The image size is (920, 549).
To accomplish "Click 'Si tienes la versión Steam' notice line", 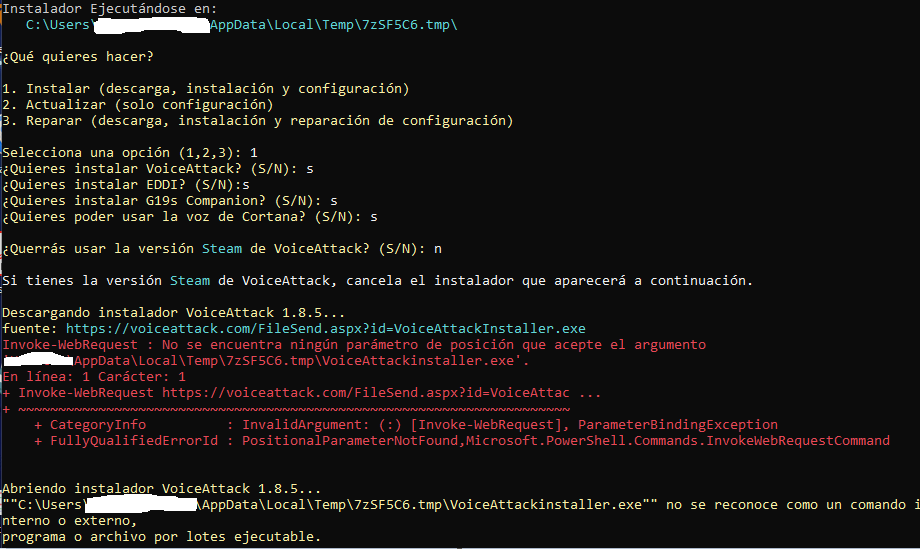I will click(x=377, y=281).
